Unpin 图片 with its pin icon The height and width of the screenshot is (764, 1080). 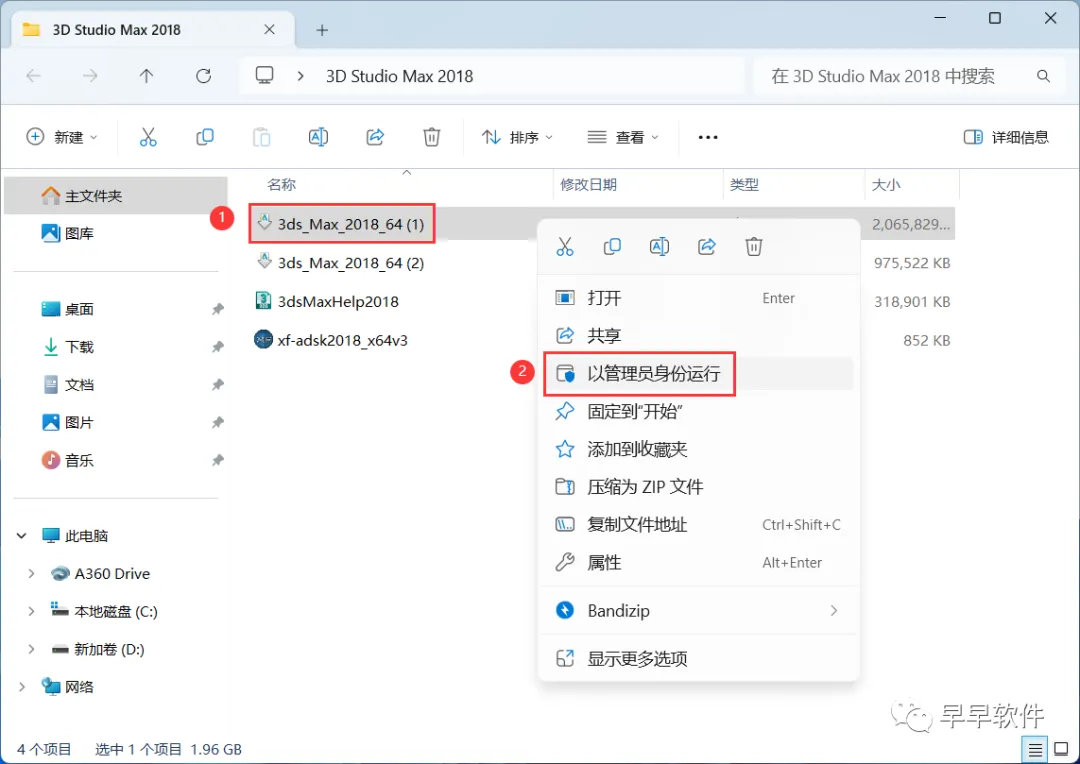tap(218, 422)
